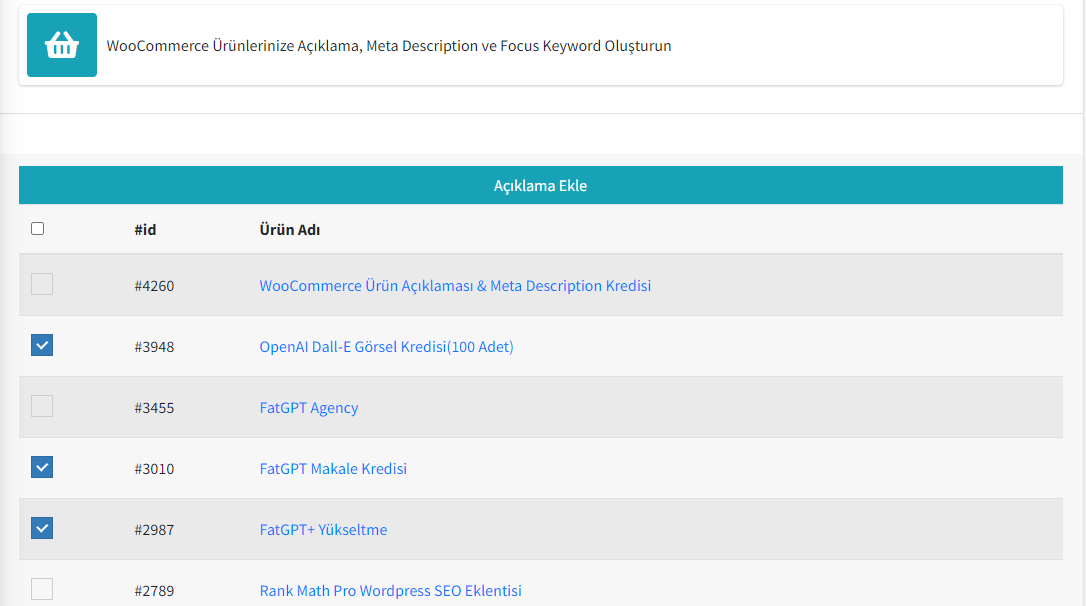Click the WooCommerce Ürünlerinize Açıklama heading text
This screenshot has height=606, width=1086.
(x=389, y=46)
